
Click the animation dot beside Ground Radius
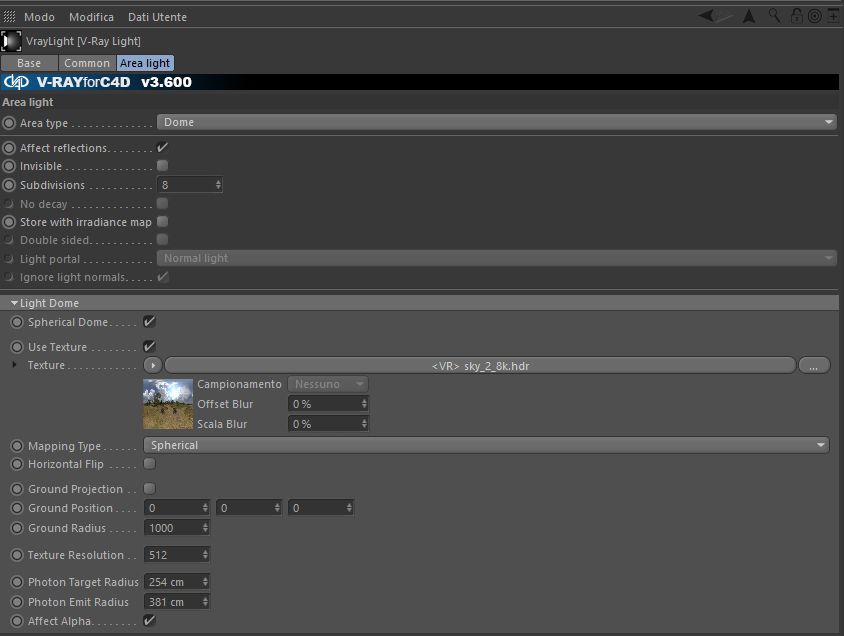pos(17,528)
